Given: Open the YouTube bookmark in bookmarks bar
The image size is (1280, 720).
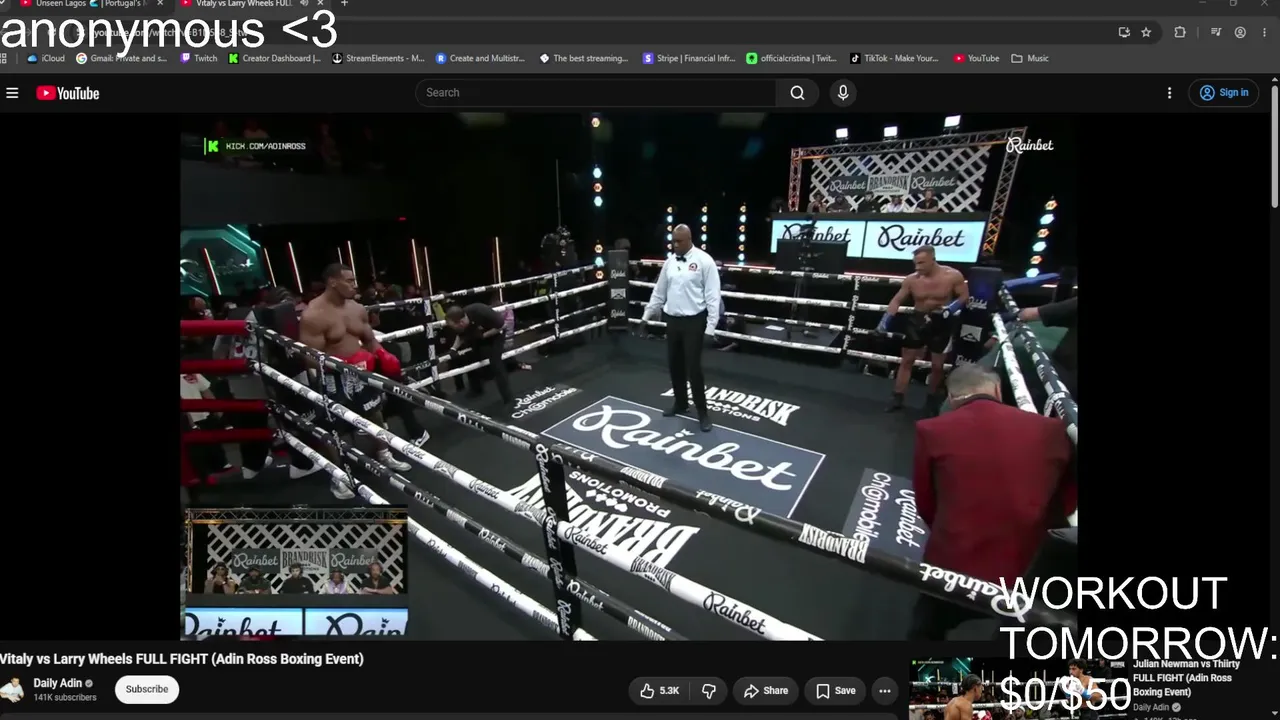Looking at the screenshot, I should tap(977, 58).
